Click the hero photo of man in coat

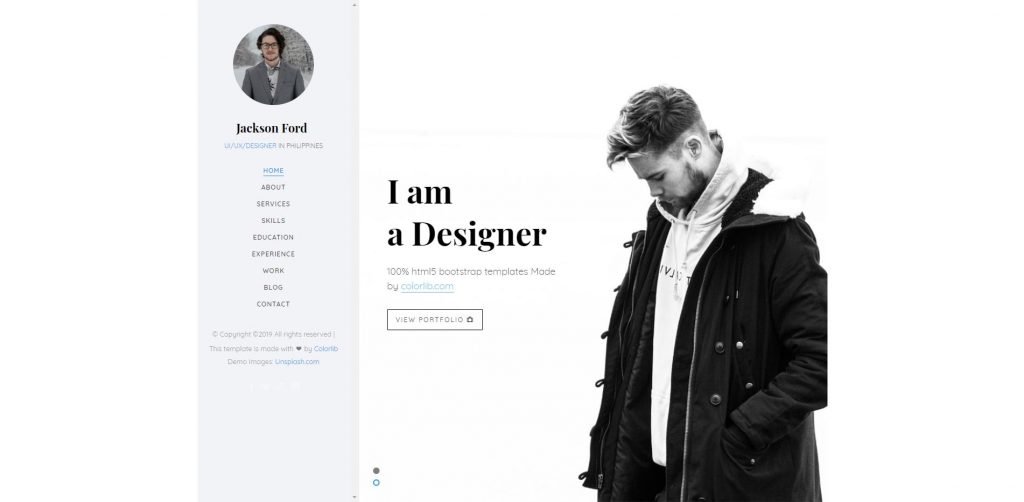click(703, 294)
